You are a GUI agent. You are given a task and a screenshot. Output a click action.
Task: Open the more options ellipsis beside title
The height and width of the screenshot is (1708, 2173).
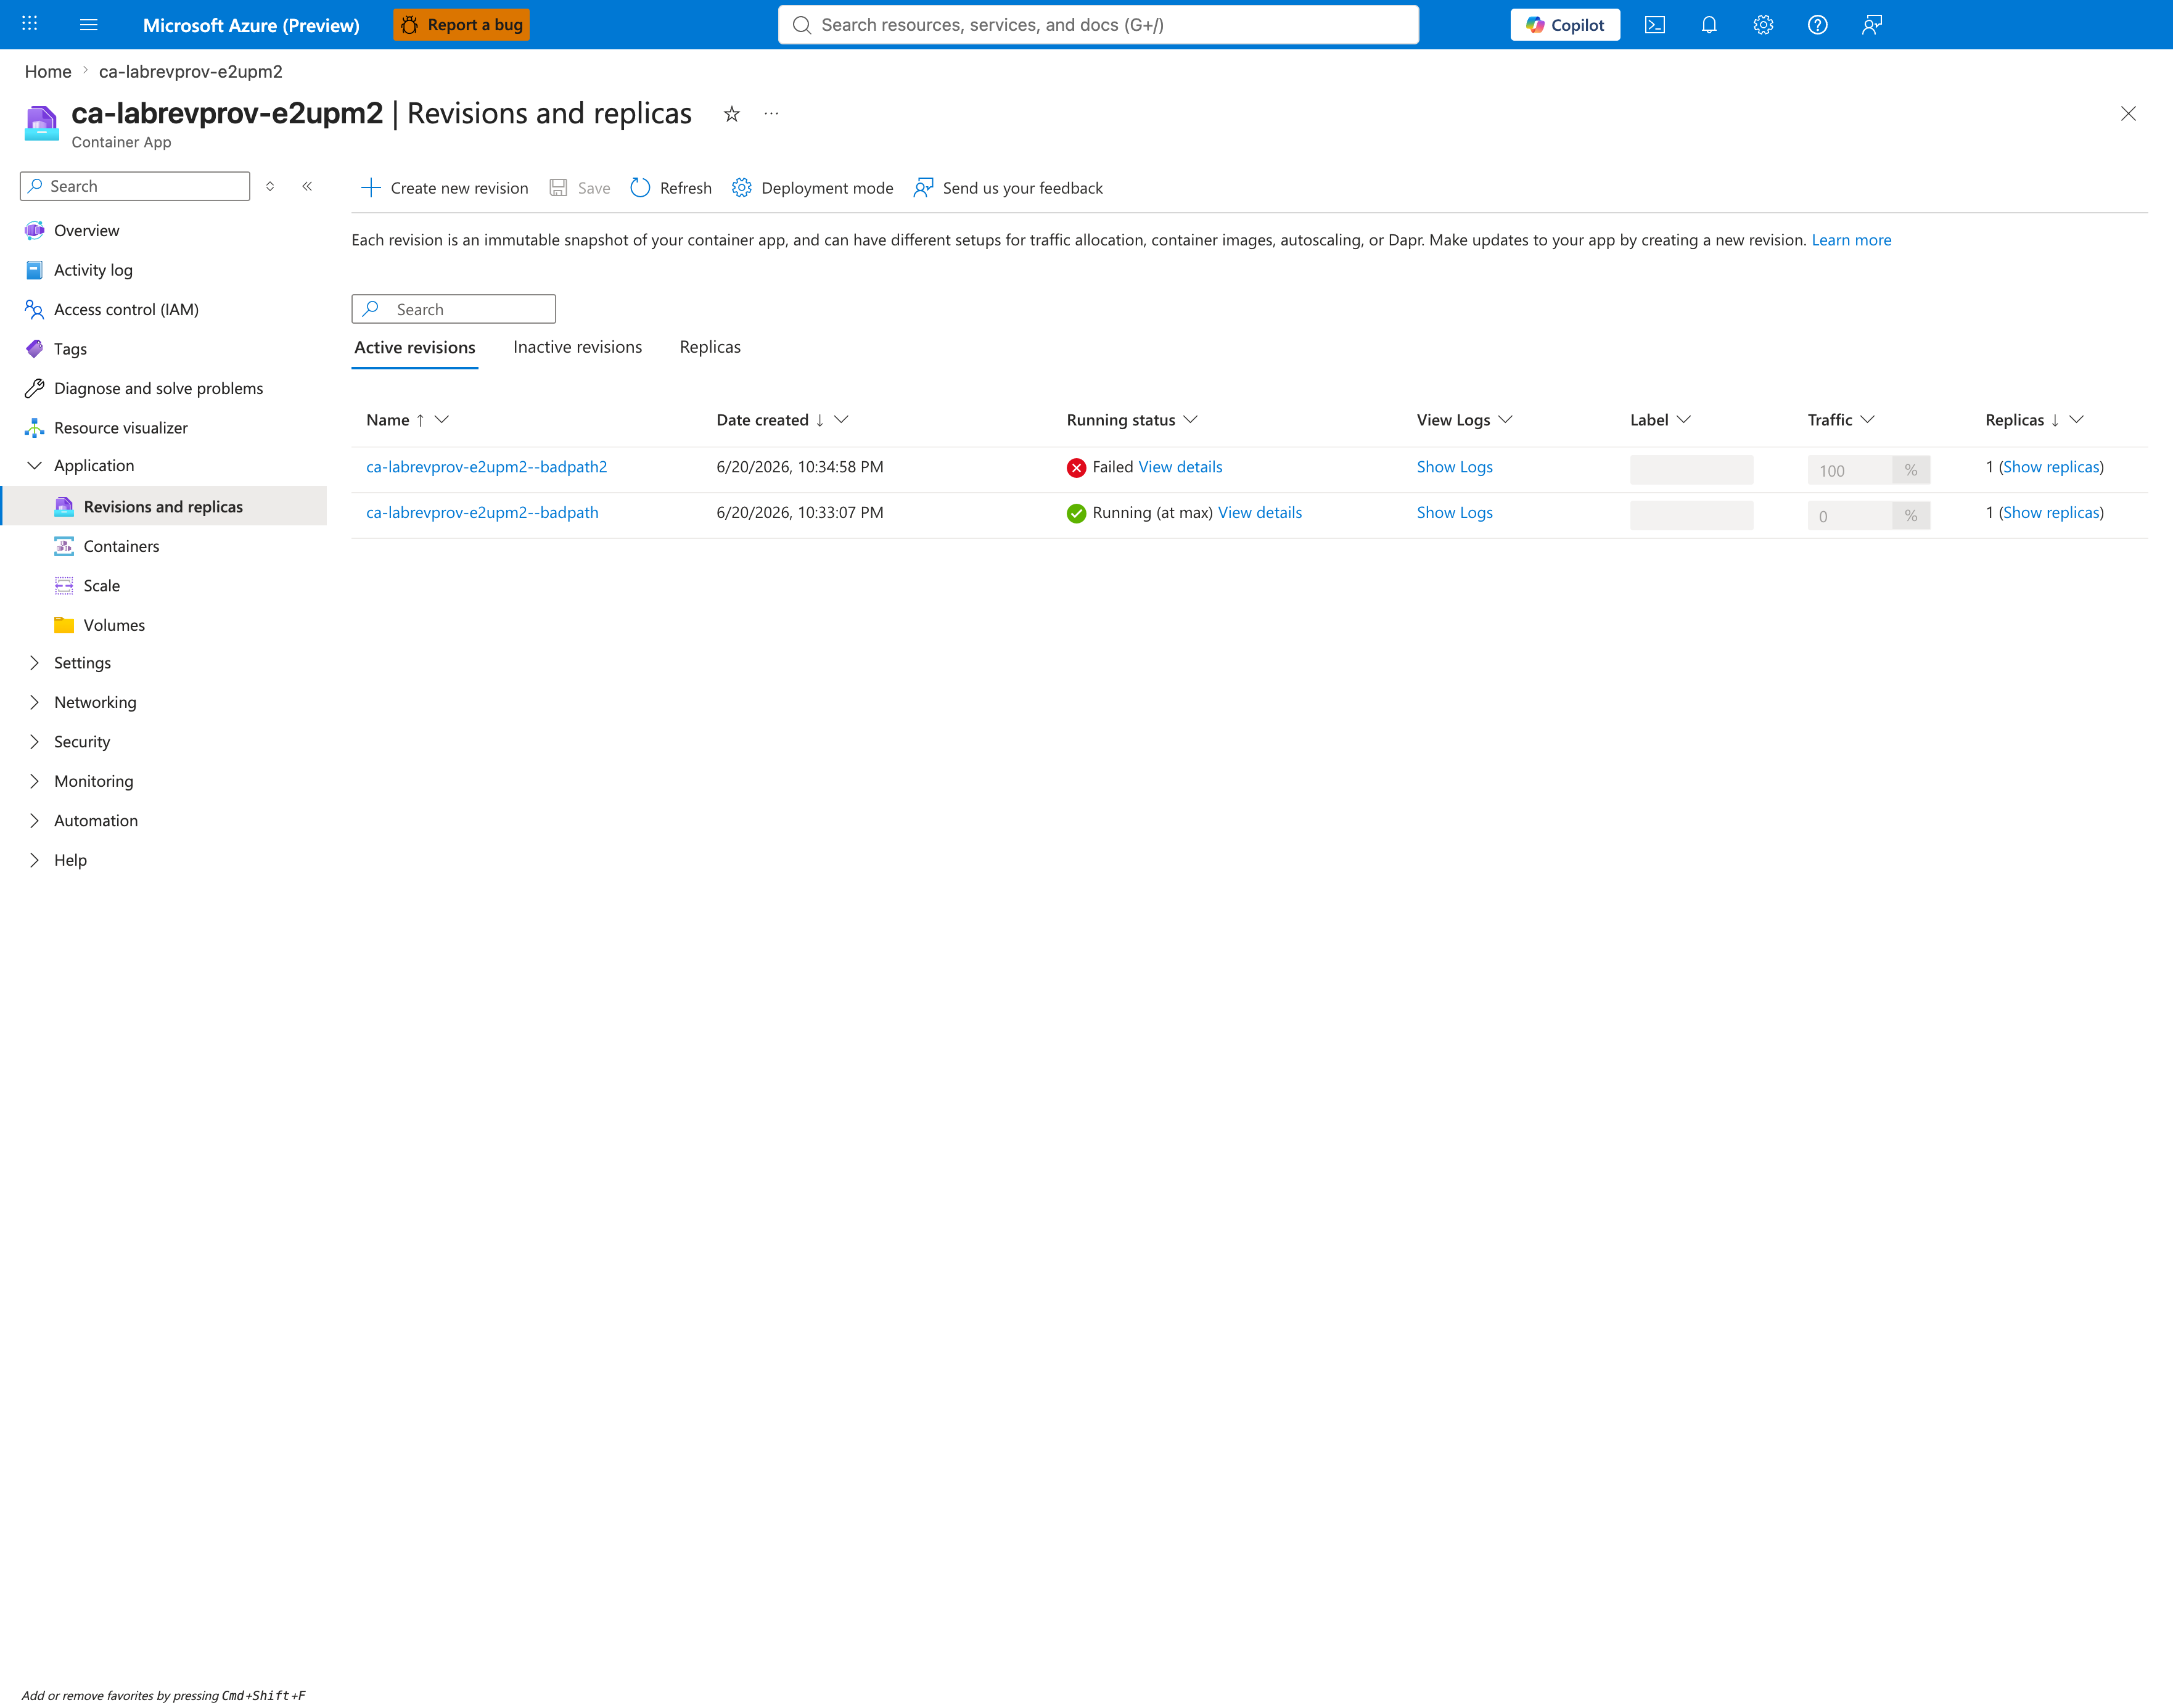[x=771, y=114]
